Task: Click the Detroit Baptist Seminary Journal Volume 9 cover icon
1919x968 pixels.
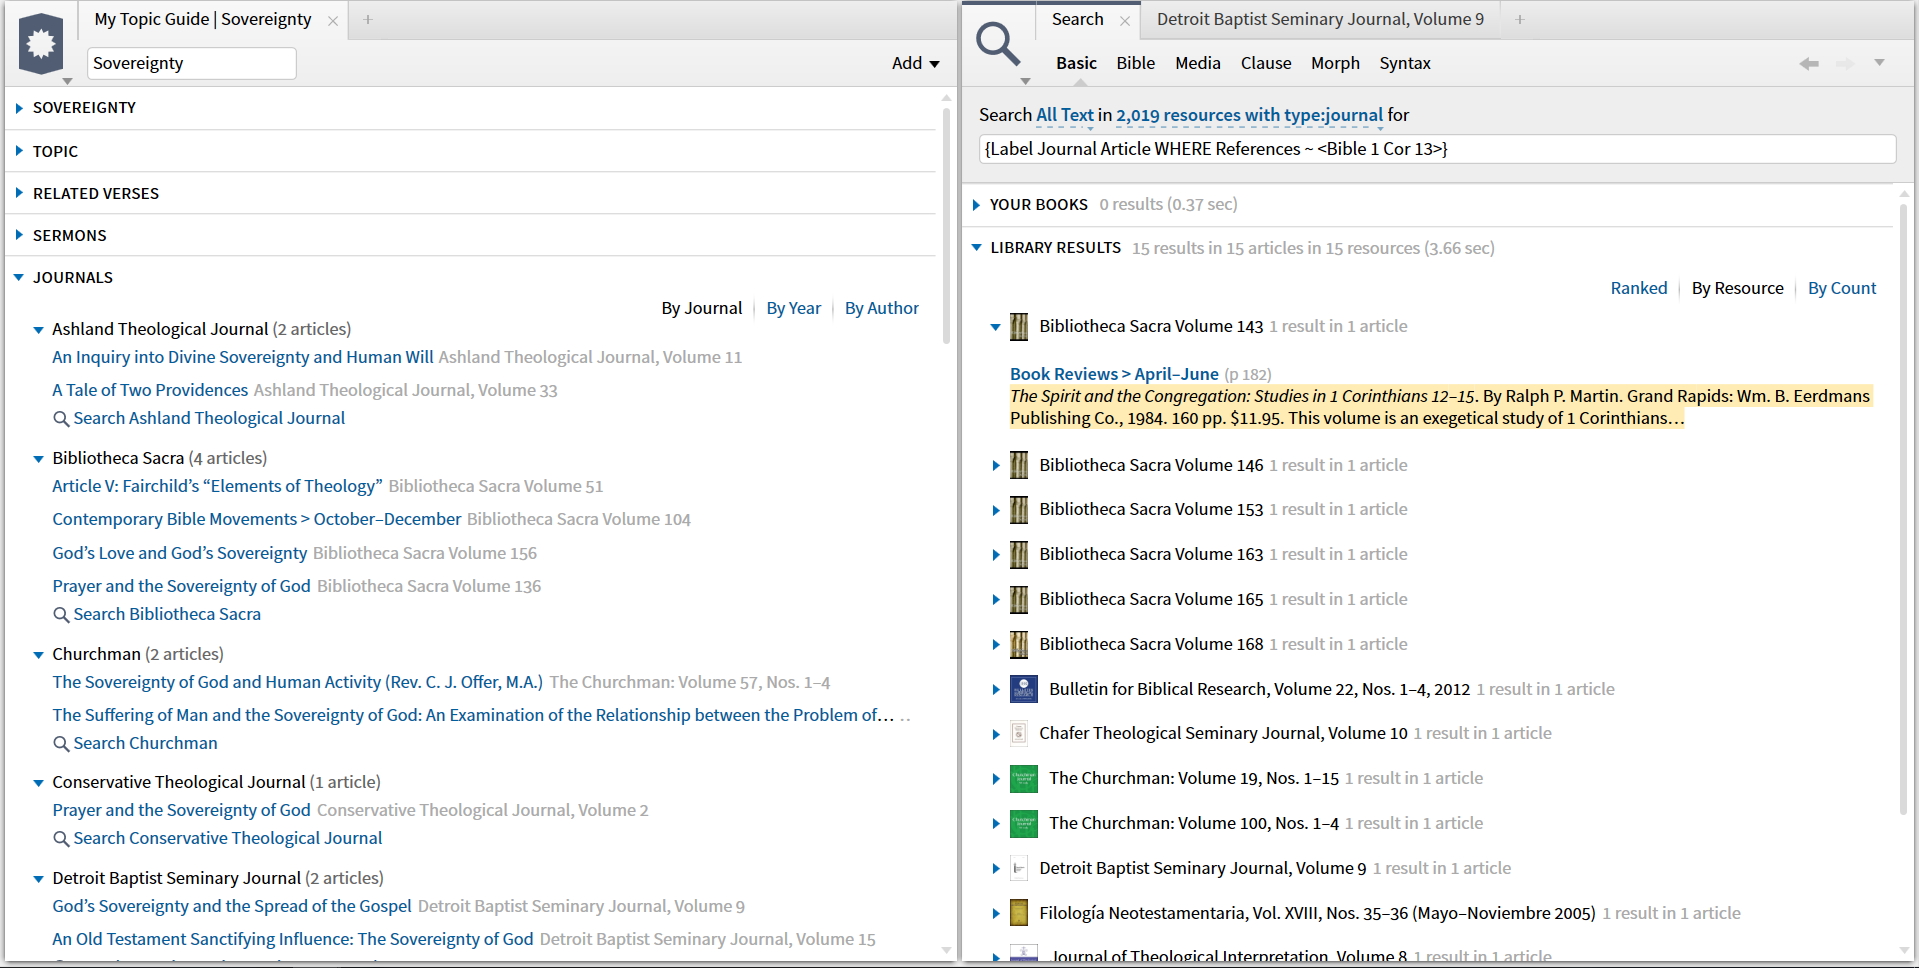Action: coord(1019,869)
